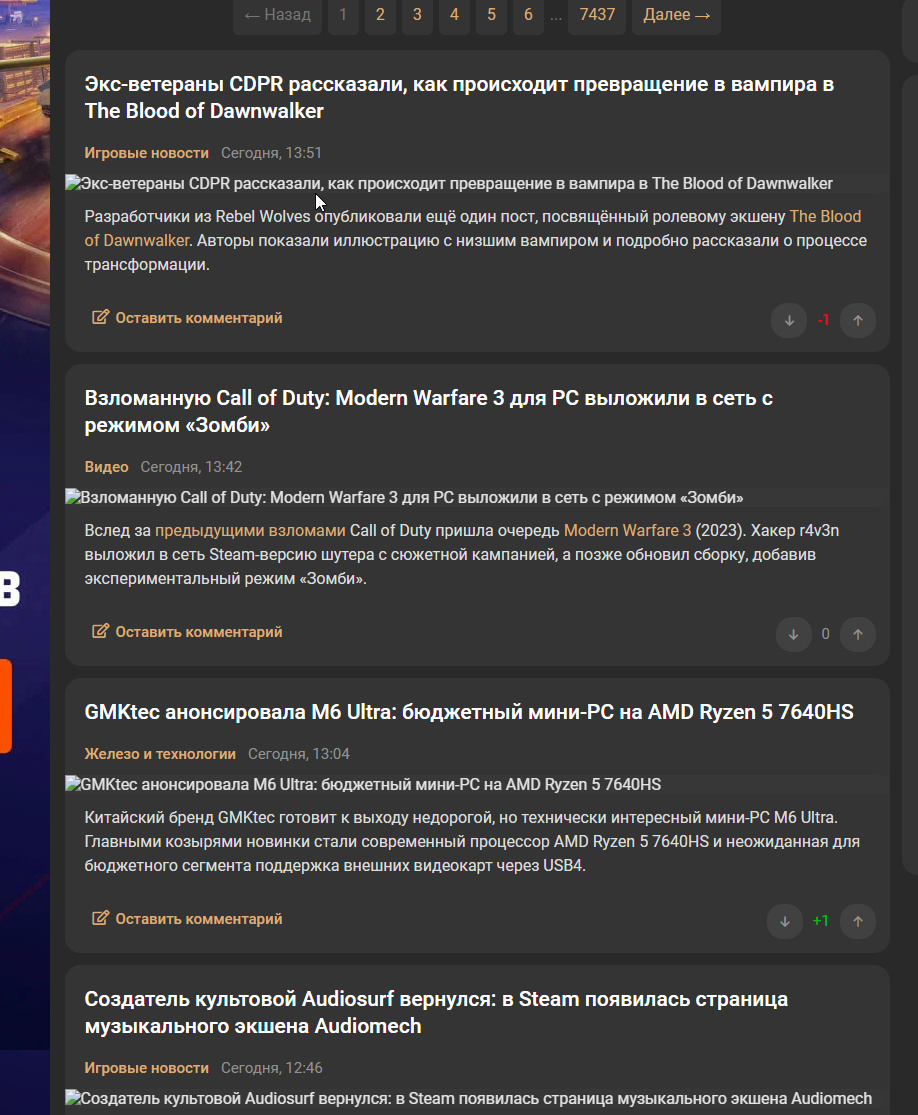The height and width of the screenshot is (1115, 918).
Task: Downvote the Modern Warfare 3 article
Action: (x=794, y=634)
